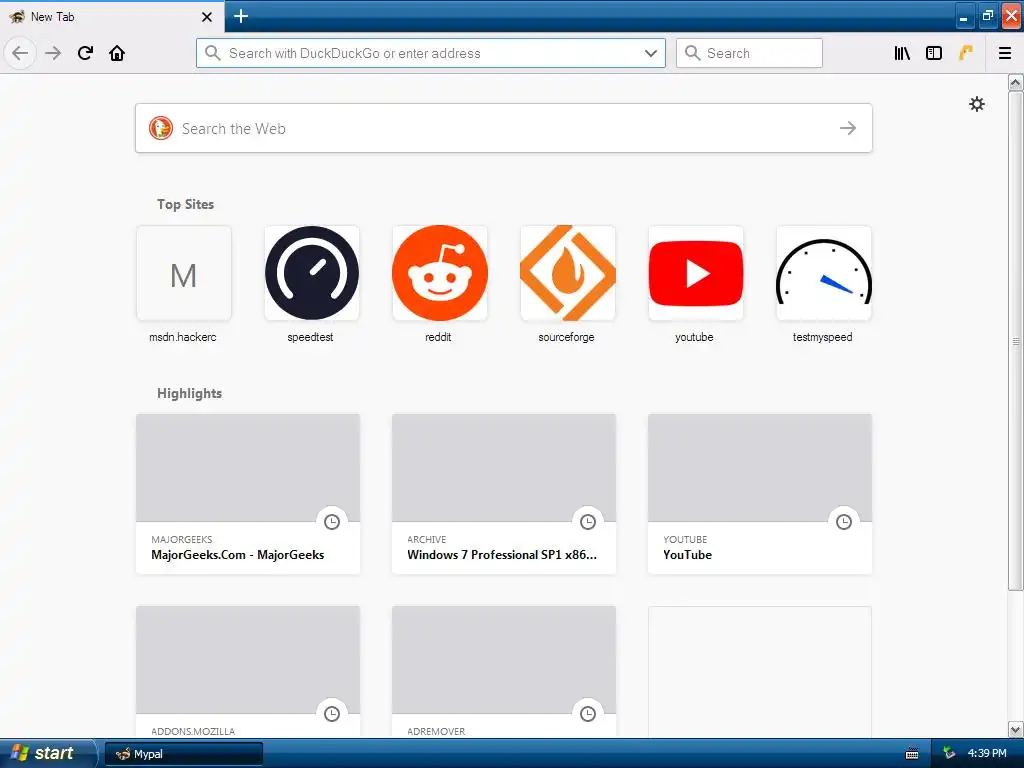Open Windows 7 Professional SP1 archive highlight
The width and height of the screenshot is (1024, 768).
(x=504, y=494)
